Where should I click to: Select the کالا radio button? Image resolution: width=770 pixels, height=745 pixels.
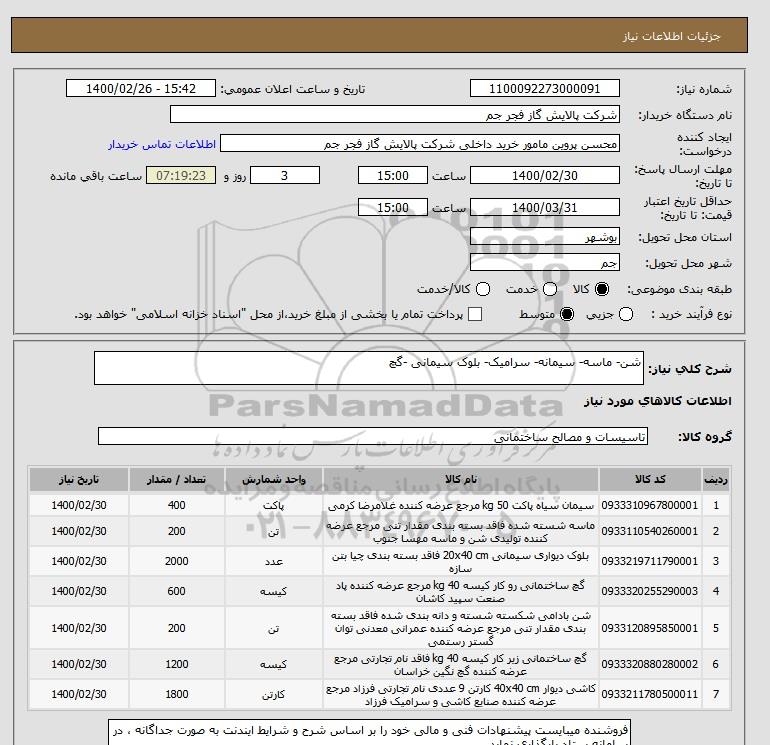pos(602,289)
